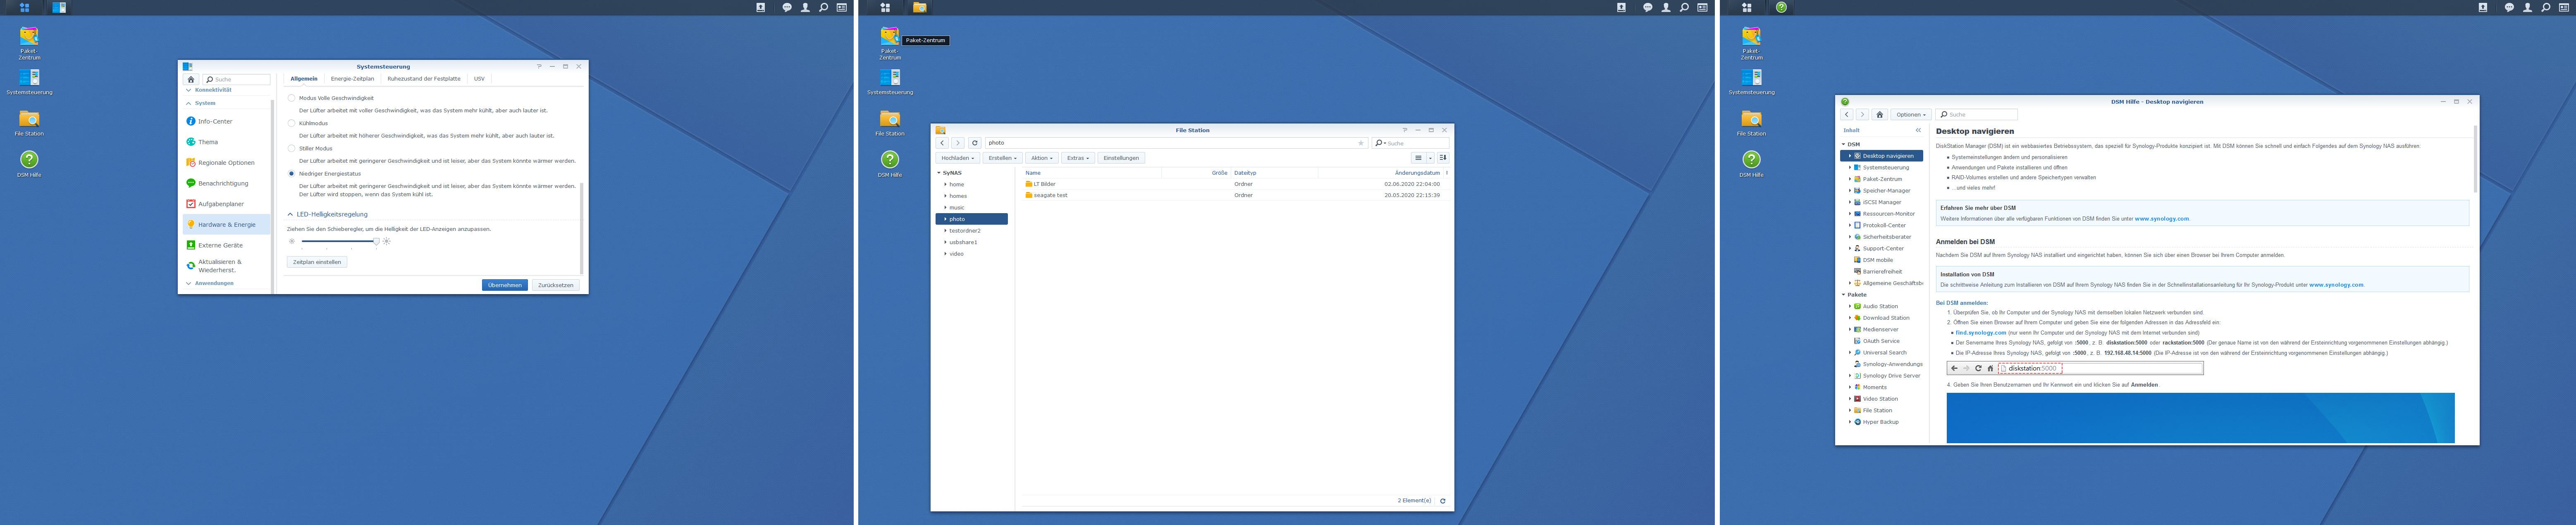Open the Aktion dropdown menu
This screenshot has width=2576, height=525.
click(1041, 158)
